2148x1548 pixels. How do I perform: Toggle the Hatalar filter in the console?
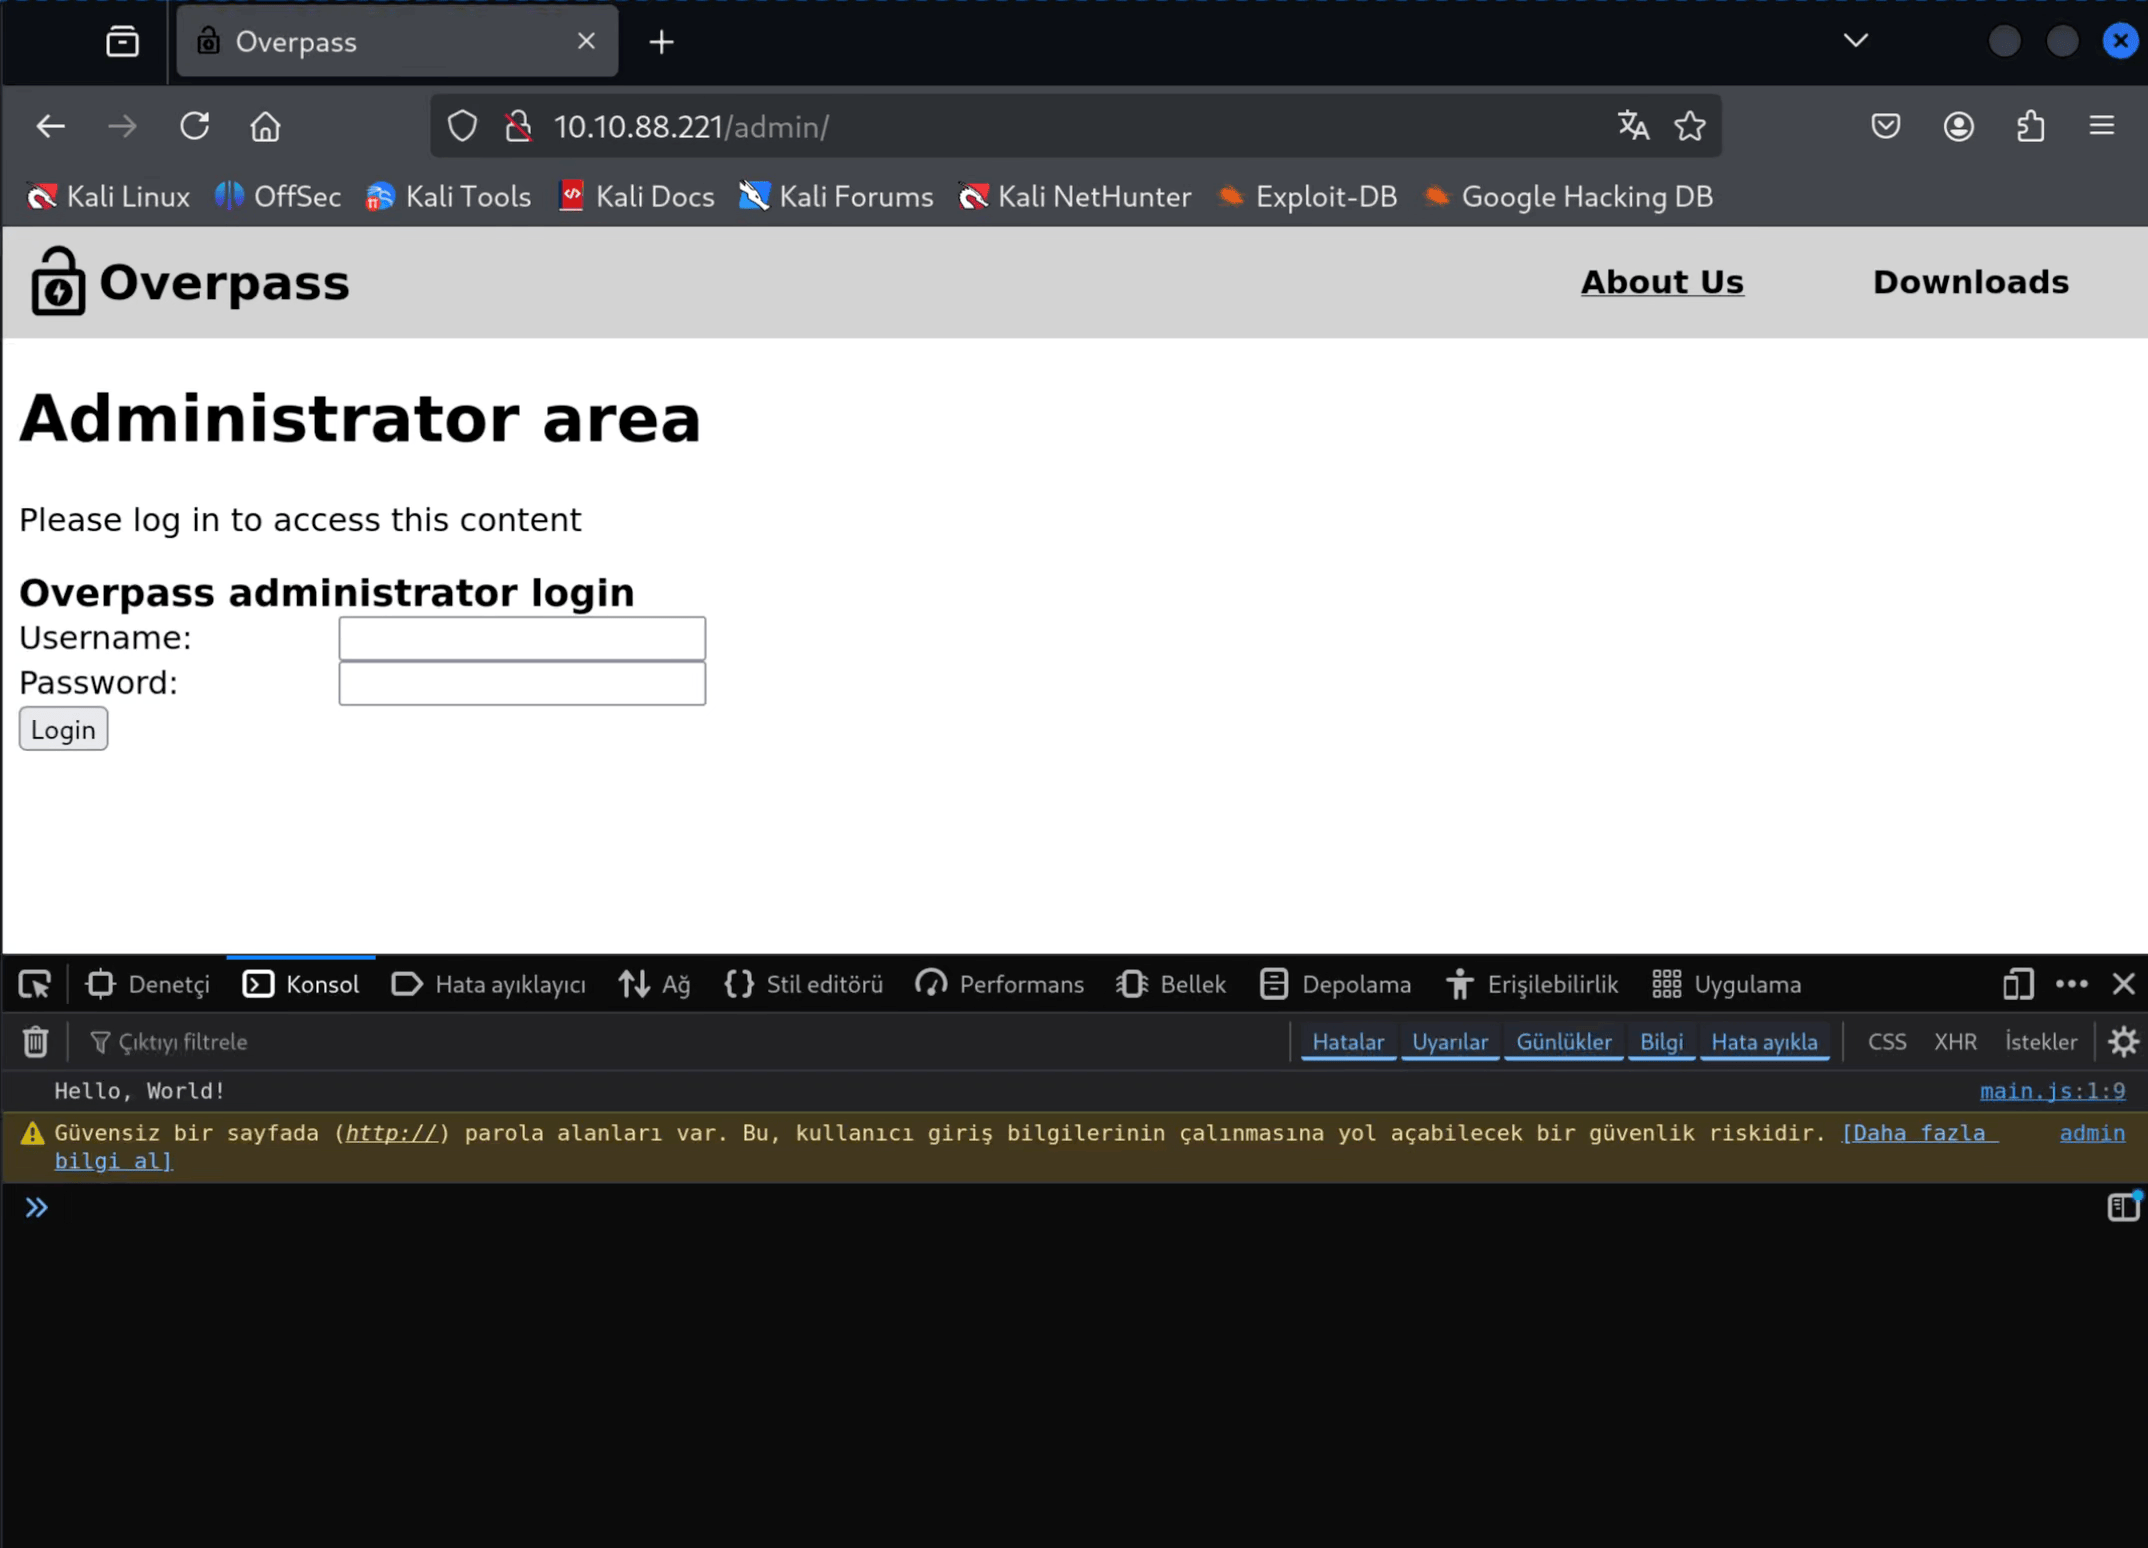pos(1347,1042)
